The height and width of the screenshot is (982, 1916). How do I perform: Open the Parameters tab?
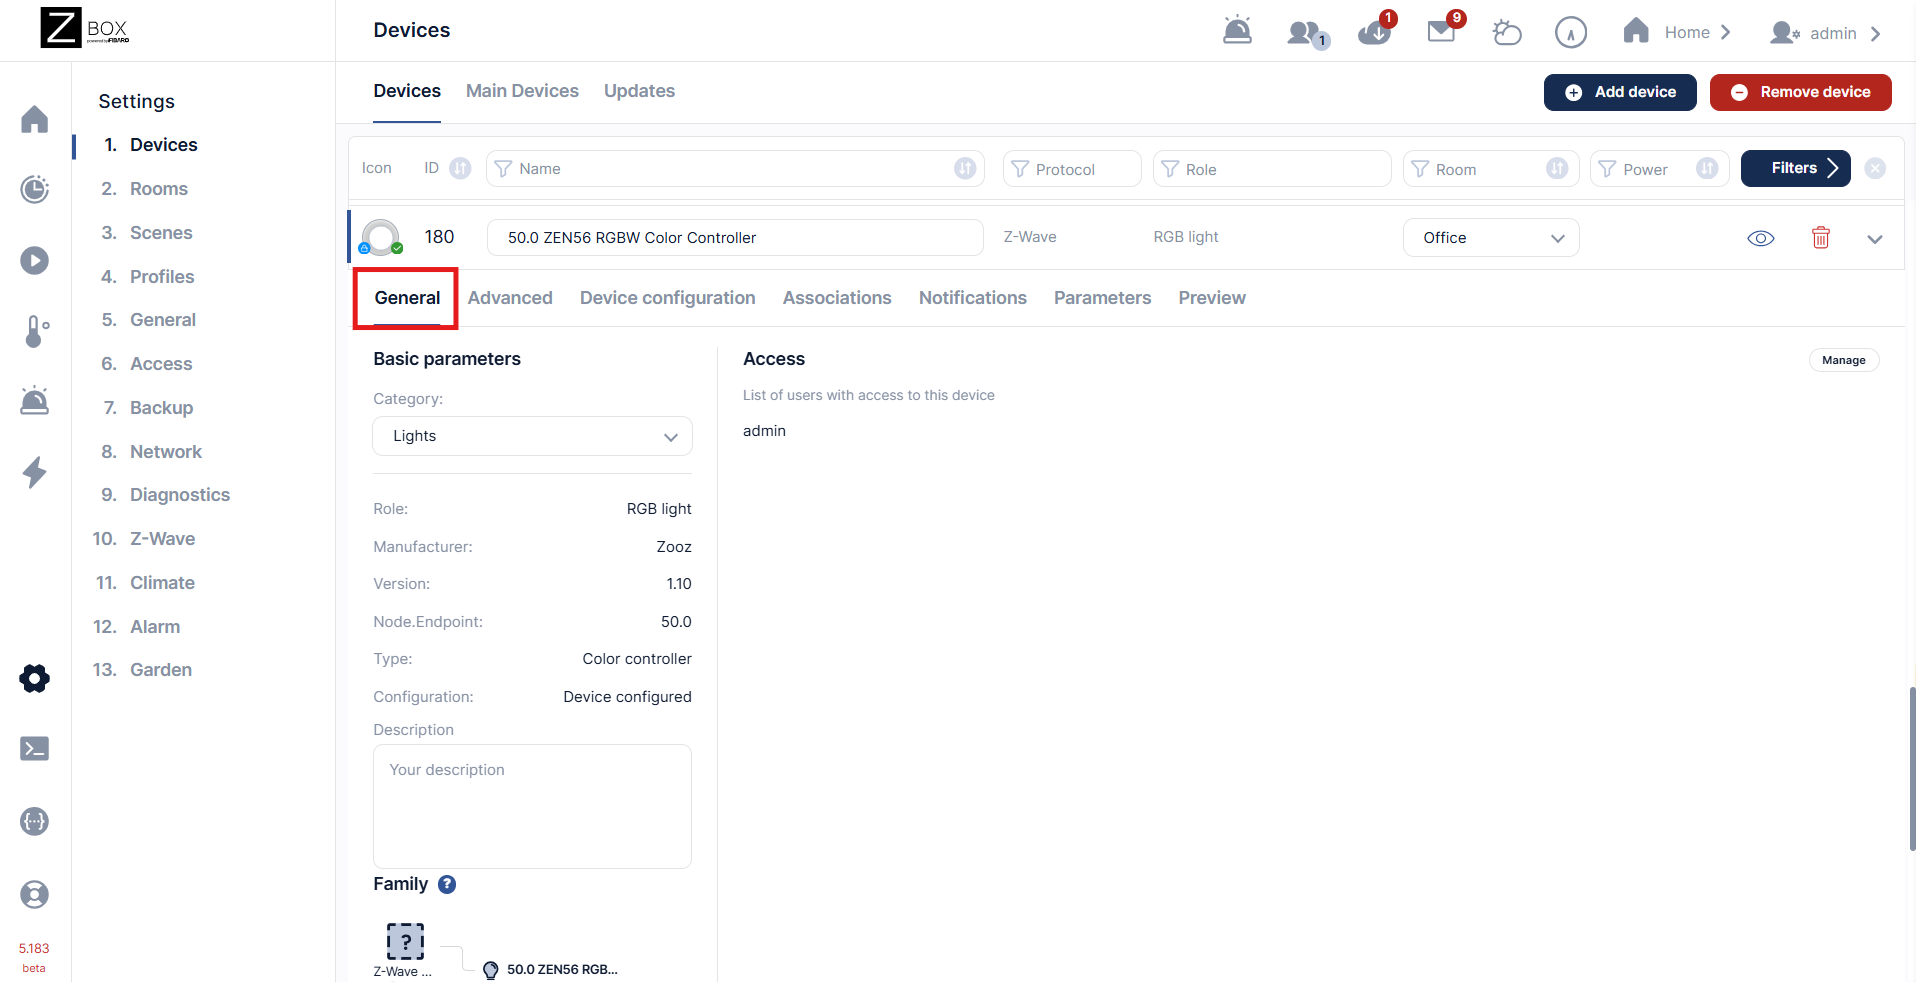1103,298
